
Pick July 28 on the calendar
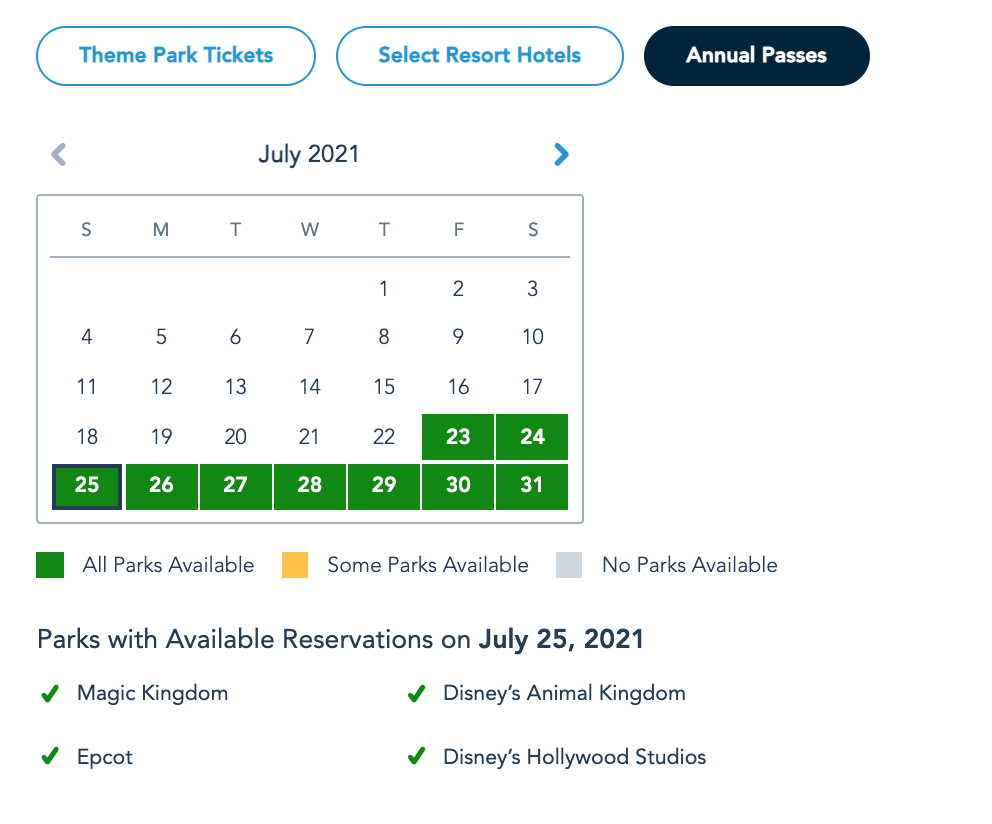click(310, 485)
